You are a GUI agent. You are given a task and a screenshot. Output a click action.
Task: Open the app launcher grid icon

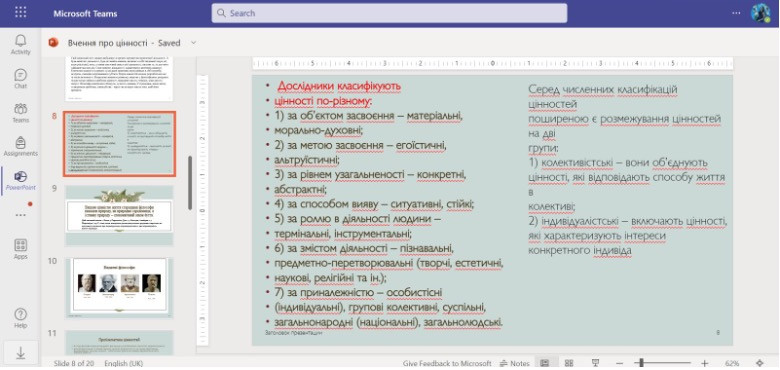coord(20,12)
